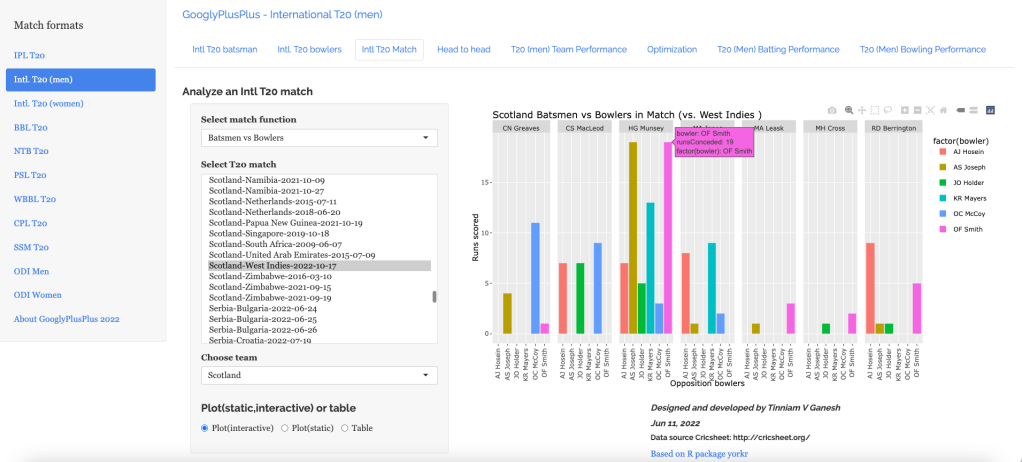Reset axes with the home icon
Screen dimensions: 1022x462
click(x=943, y=110)
